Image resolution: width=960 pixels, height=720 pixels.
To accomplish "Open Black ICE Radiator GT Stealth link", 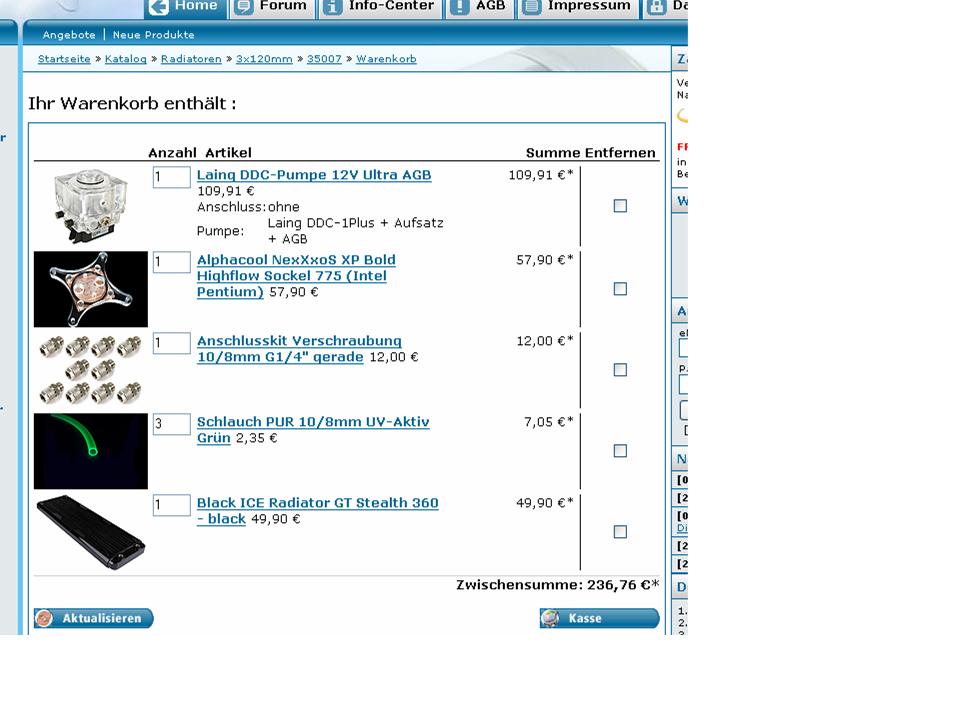I will pyautogui.click(x=317, y=511).
